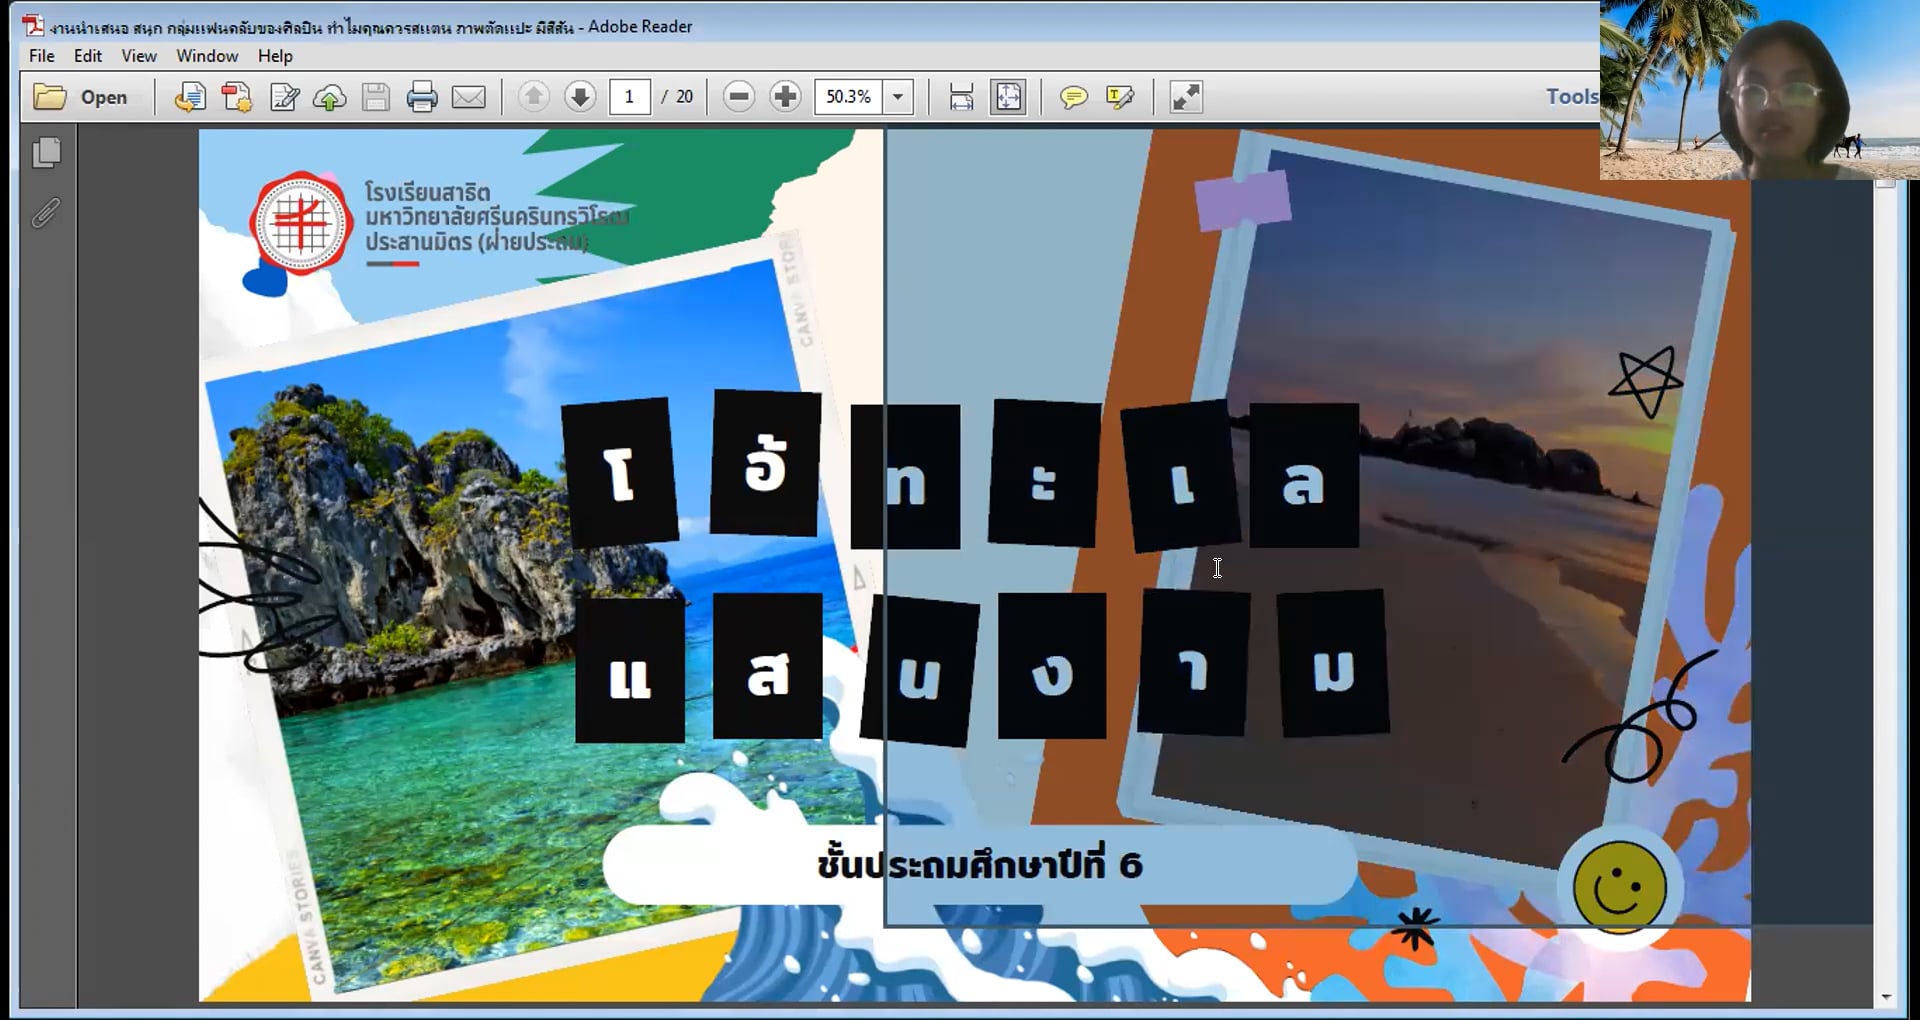Click the page number field
Viewport: 1920px width, 1020px height.
tap(630, 97)
